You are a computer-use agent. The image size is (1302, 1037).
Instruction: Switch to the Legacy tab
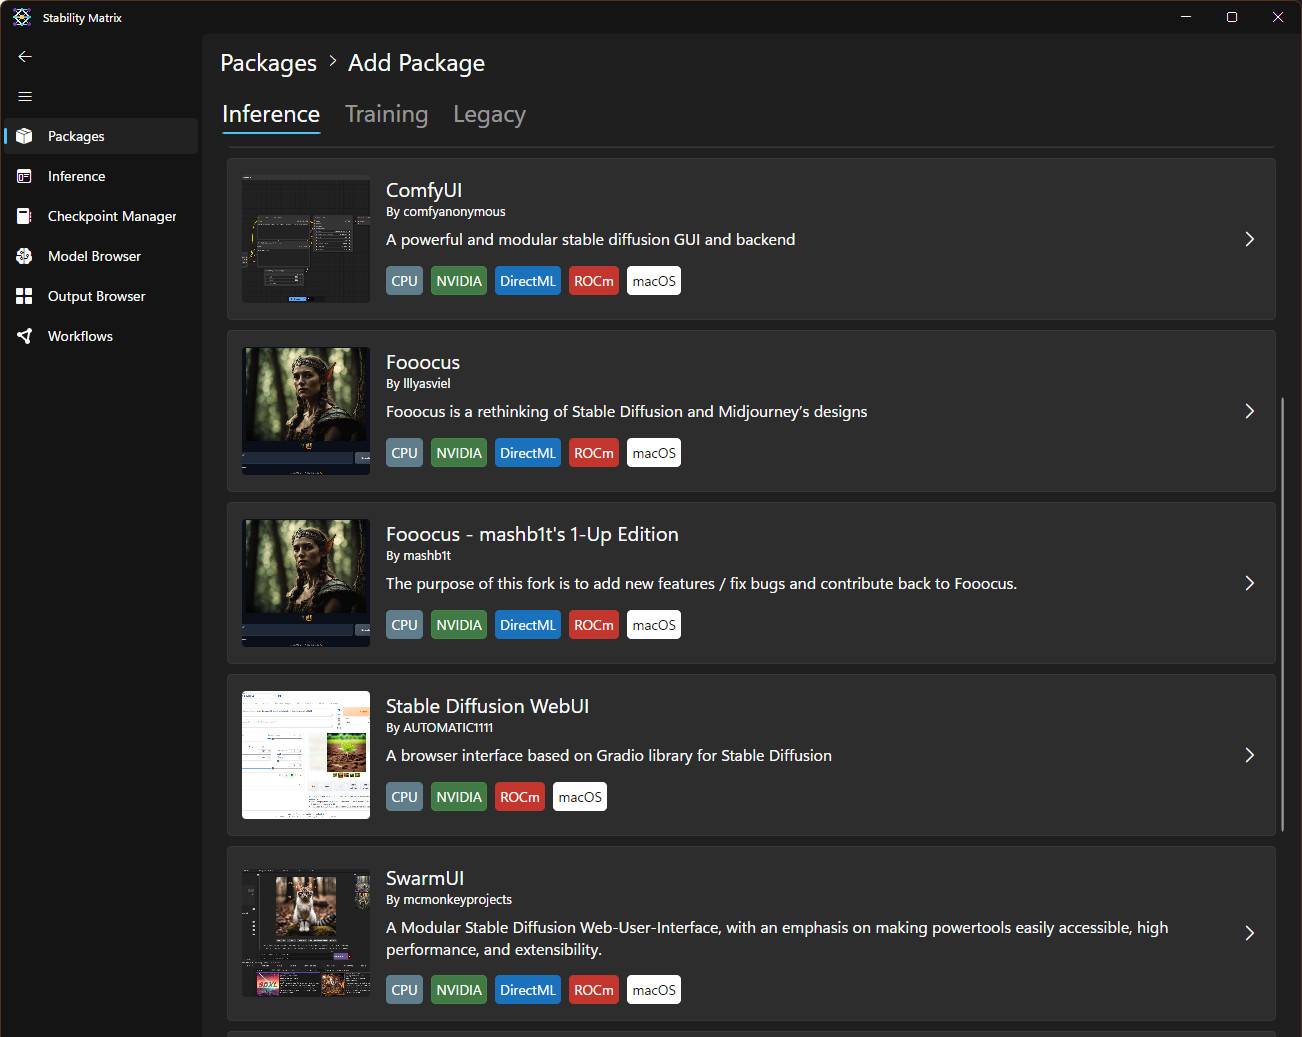point(489,115)
